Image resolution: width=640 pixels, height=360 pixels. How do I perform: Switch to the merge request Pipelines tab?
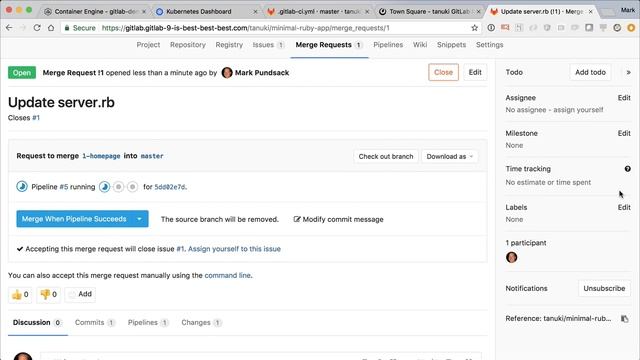tap(148, 322)
